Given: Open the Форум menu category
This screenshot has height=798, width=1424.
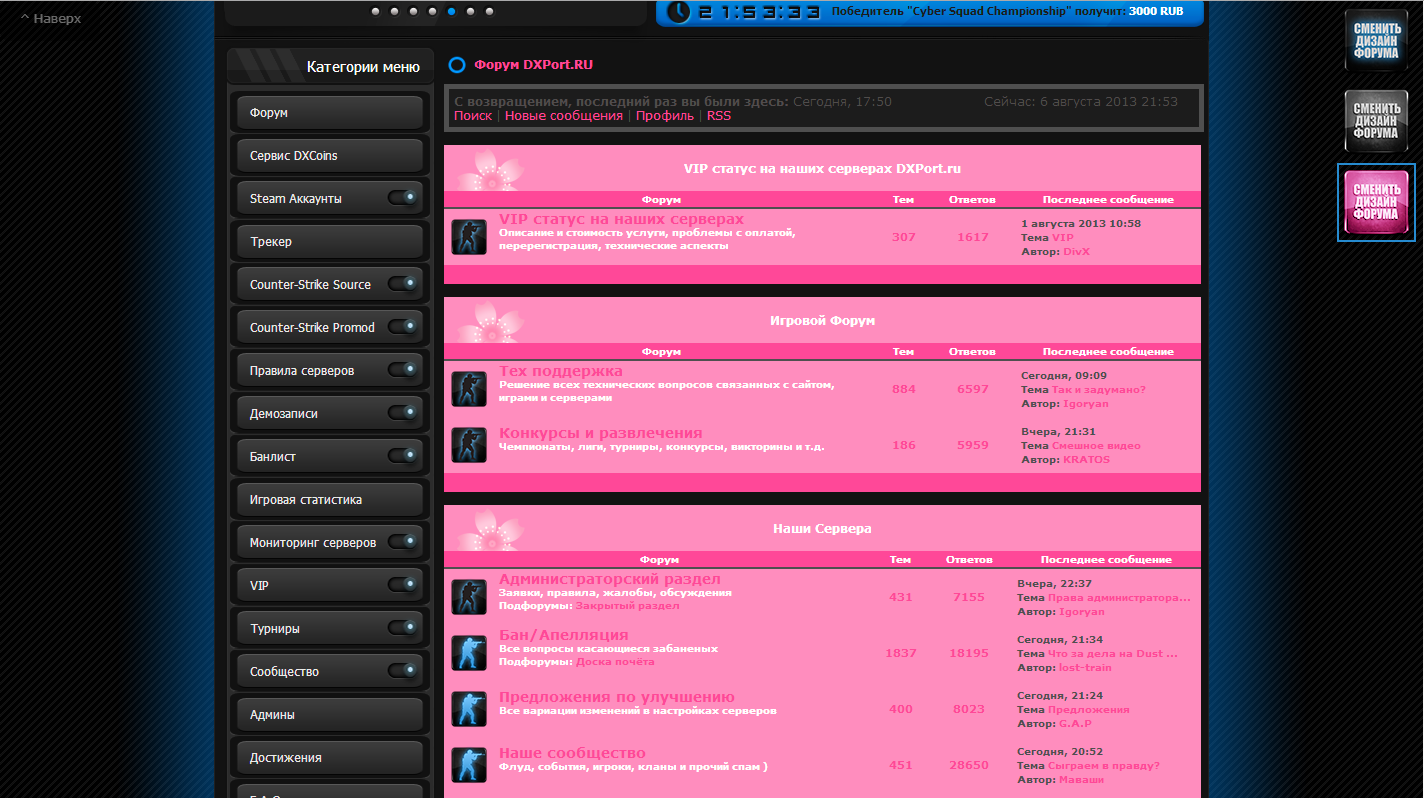Looking at the screenshot, I should [x=330, y=113].
